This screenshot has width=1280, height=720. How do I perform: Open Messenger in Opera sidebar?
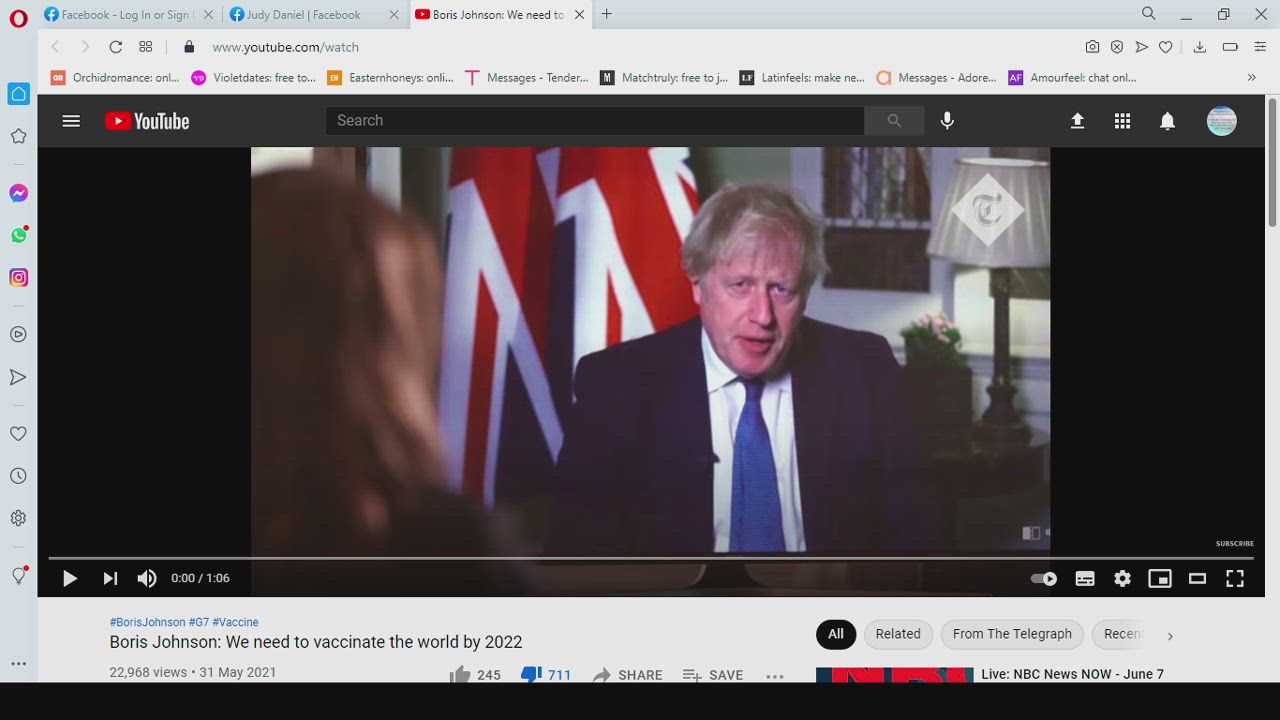[18, 193]
